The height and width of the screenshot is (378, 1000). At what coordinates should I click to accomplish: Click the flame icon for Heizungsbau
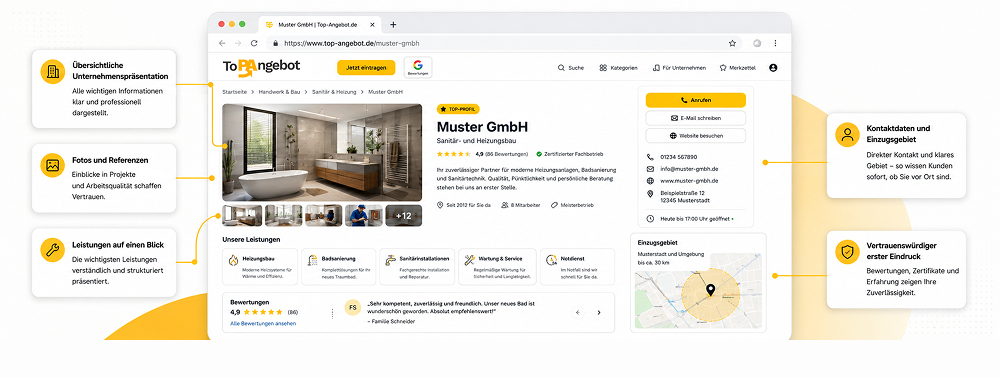coord(233,260)
